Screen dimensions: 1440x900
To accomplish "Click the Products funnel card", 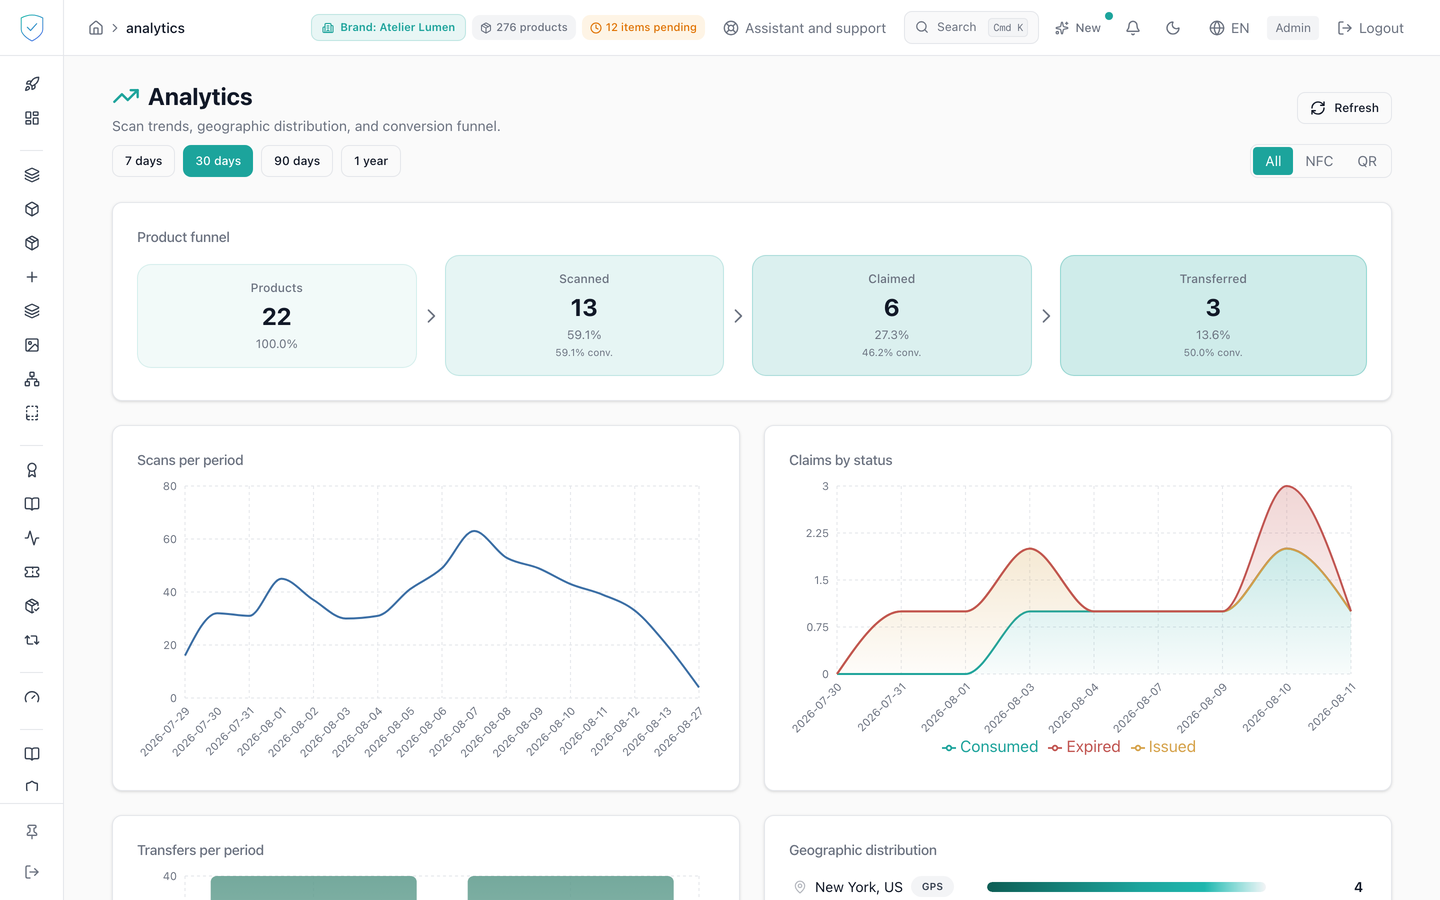I will [x=277, y=316].
